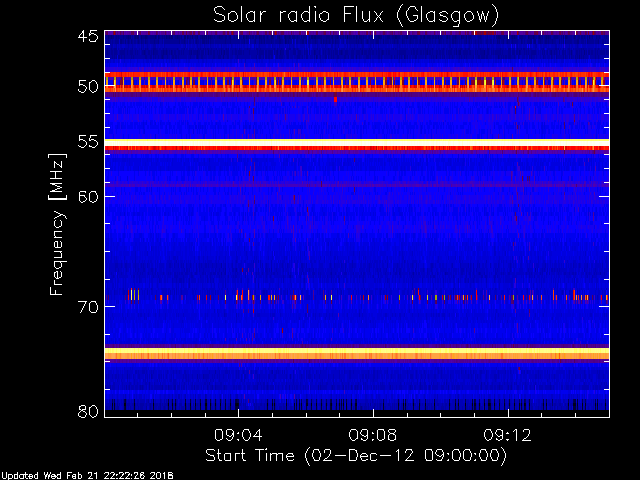Click the 09:08 time label
This screenshot has height=480, width=640.
pos(373,435)
